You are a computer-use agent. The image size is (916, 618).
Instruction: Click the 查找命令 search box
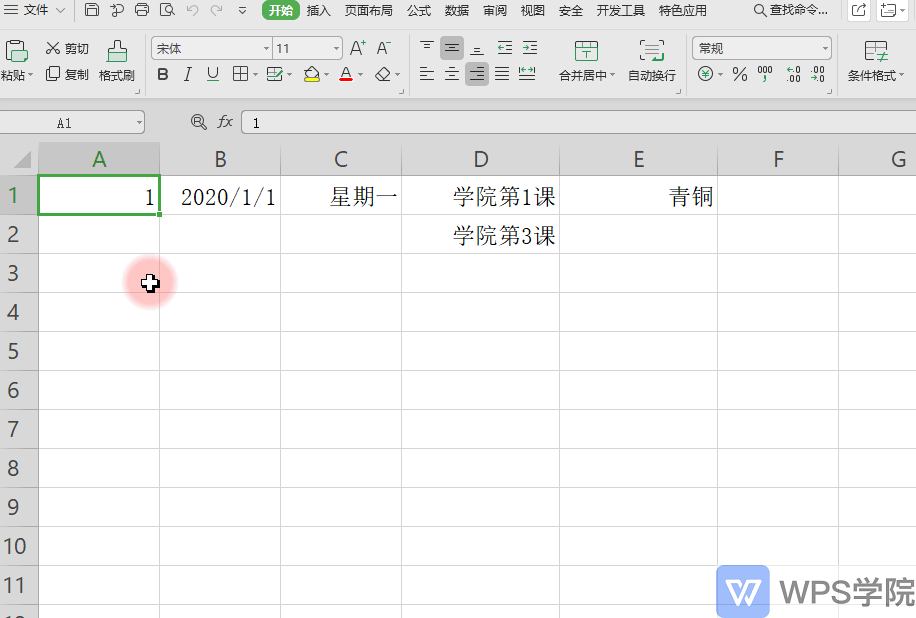click(x=791, y=10)
